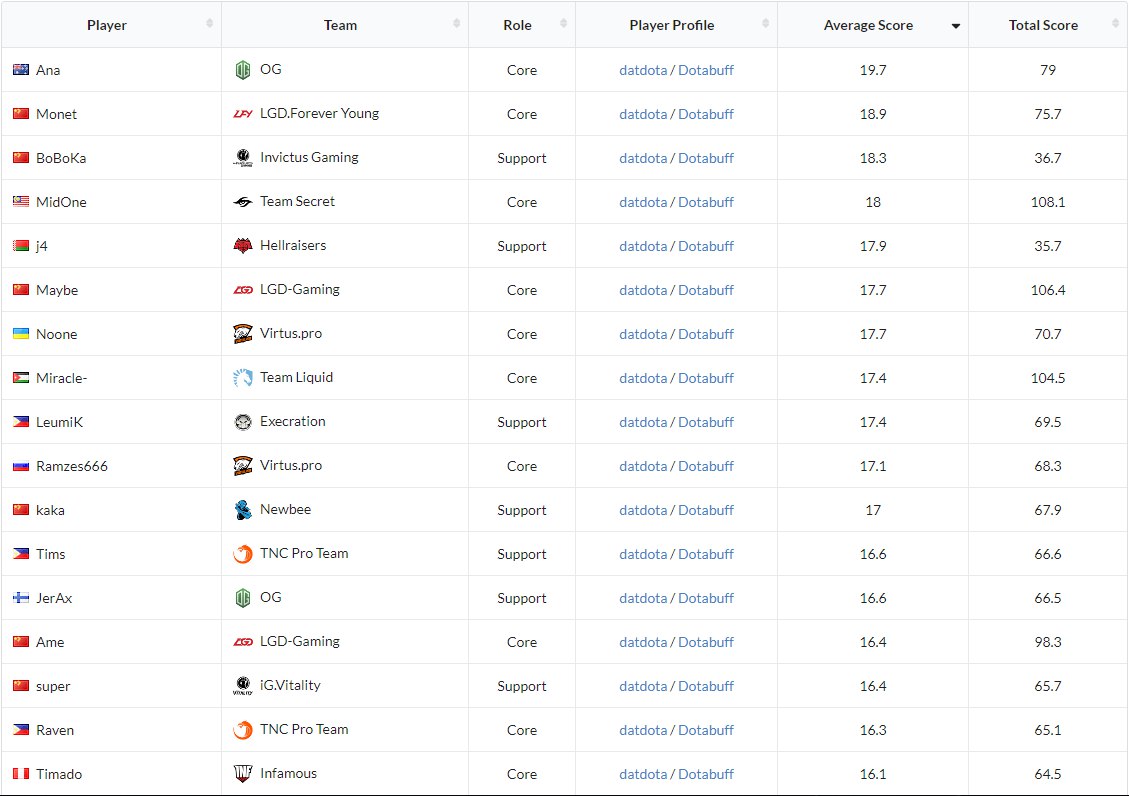Viewport: 1129px width, 796px height.
Task: Click the Player Profile column header
Action: pyautogui.click(x=671, y=25)
